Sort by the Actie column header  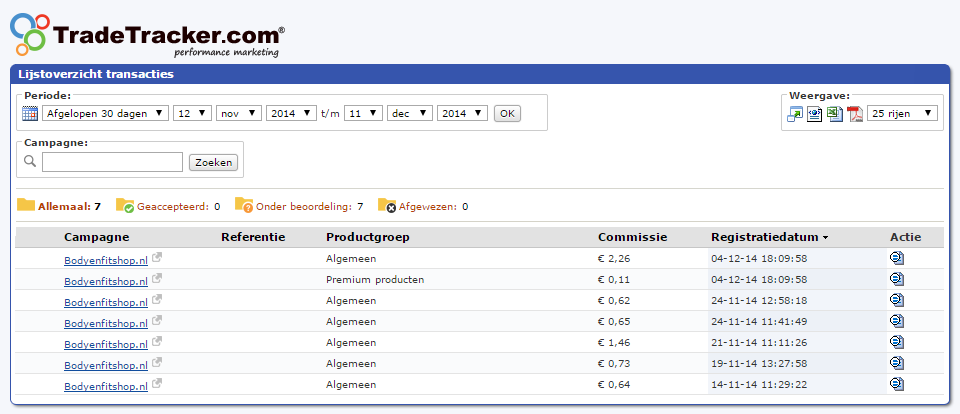906,237
